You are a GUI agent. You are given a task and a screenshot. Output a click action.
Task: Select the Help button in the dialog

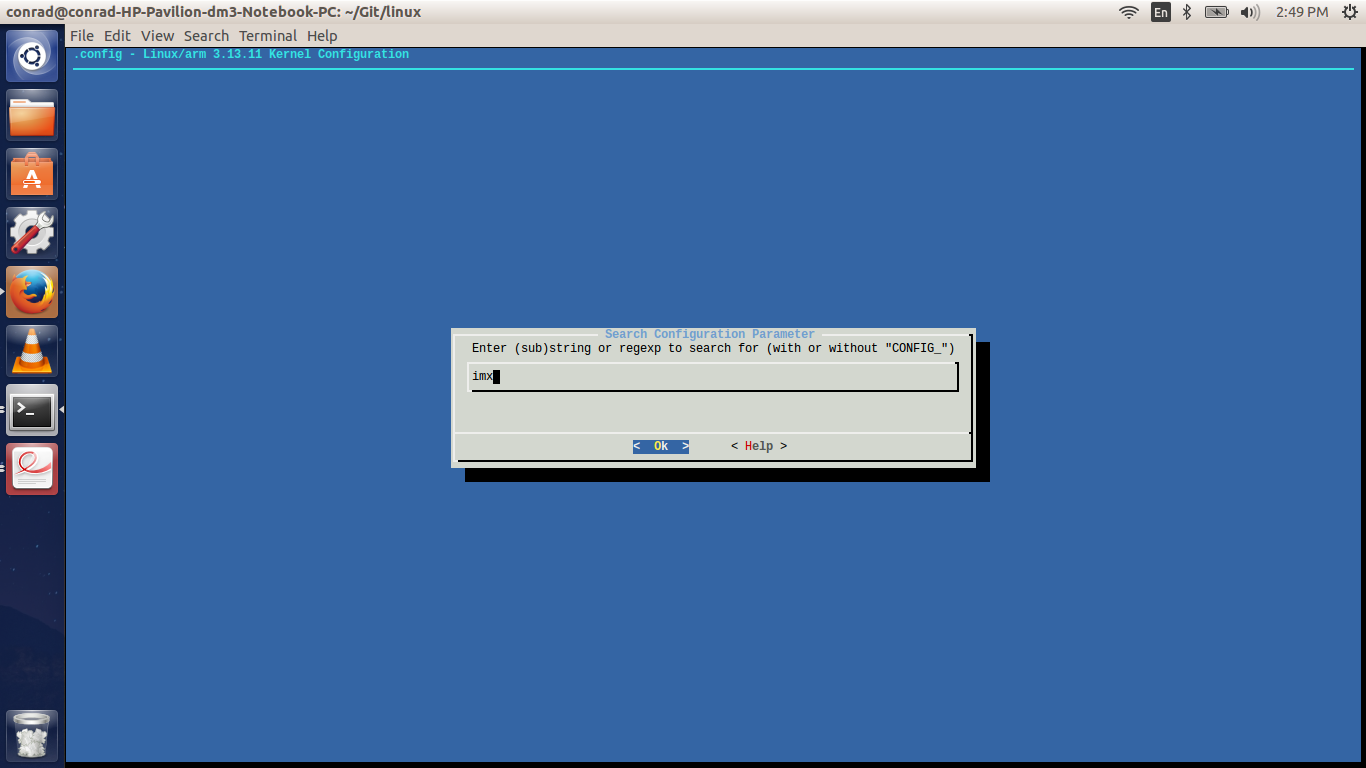[758, 446]
